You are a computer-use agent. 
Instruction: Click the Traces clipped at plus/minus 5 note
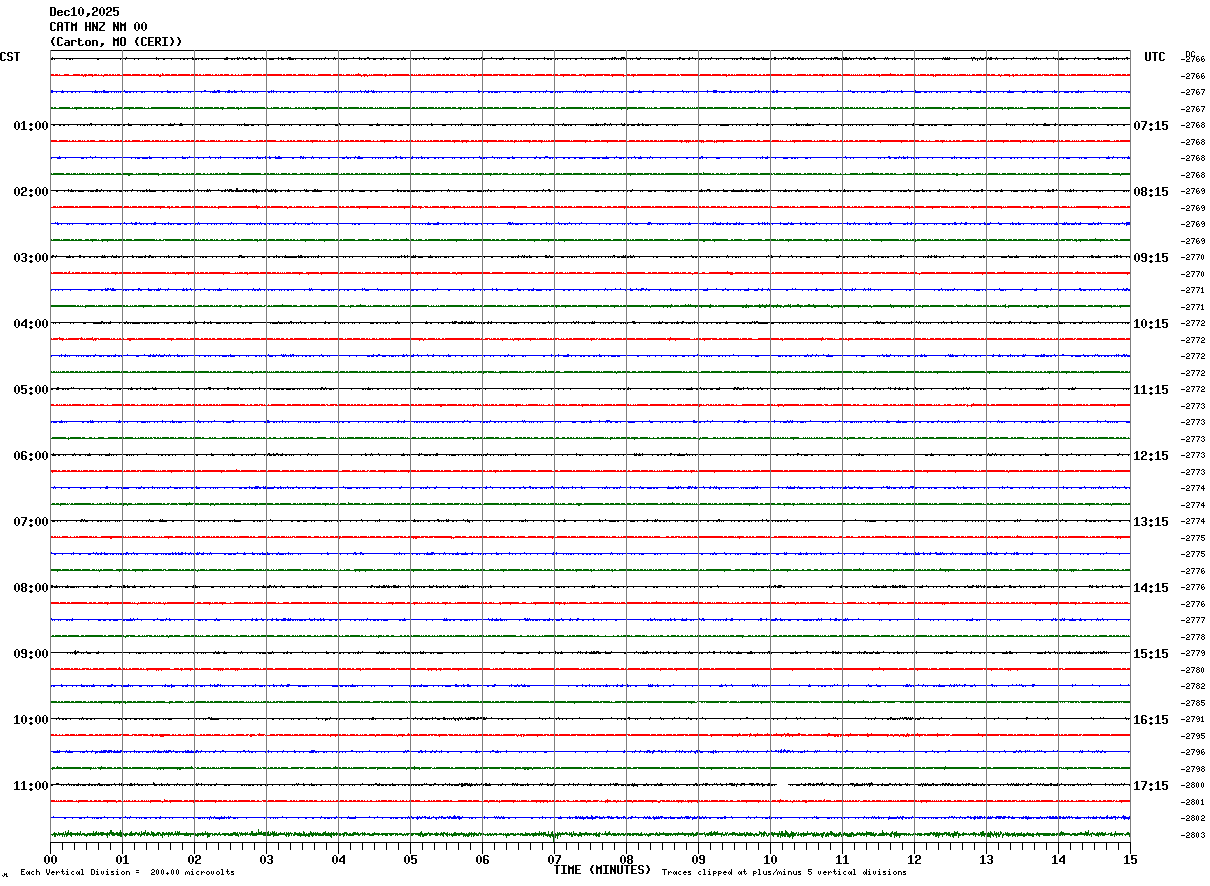[x=784, y=873]
